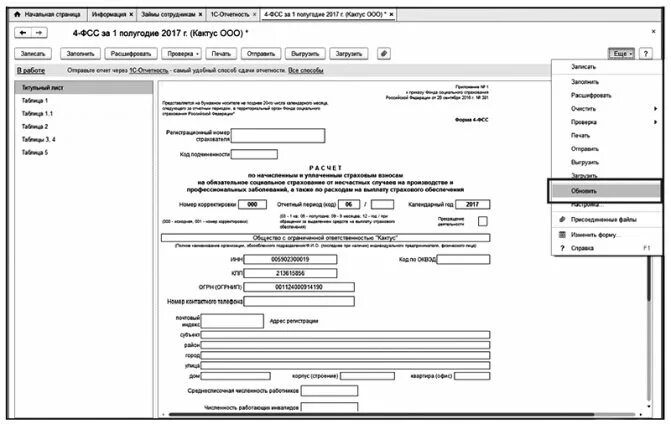
Task: Click the Загрузить toolbar button
Action: pyautogui.click(x=349, y=53)
